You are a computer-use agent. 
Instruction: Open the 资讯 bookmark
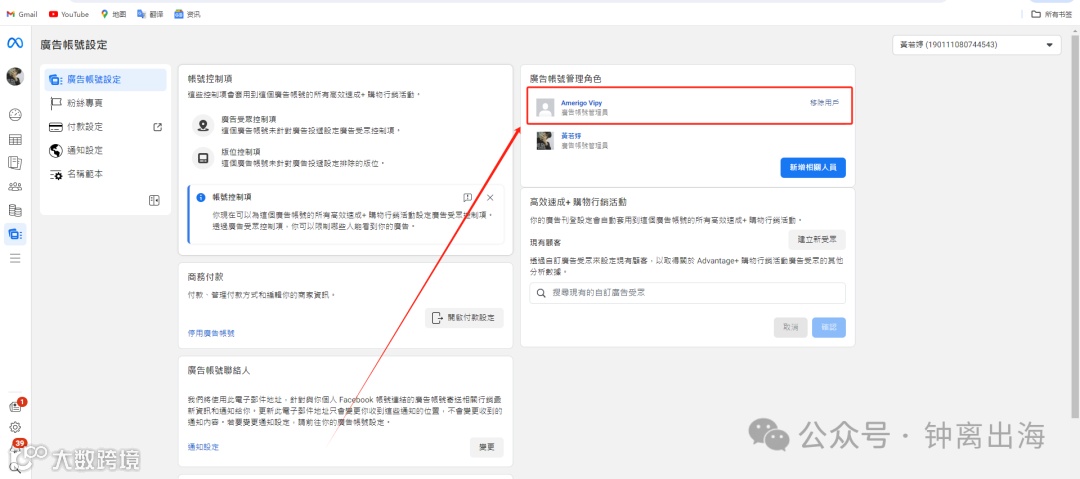(187, 14)
